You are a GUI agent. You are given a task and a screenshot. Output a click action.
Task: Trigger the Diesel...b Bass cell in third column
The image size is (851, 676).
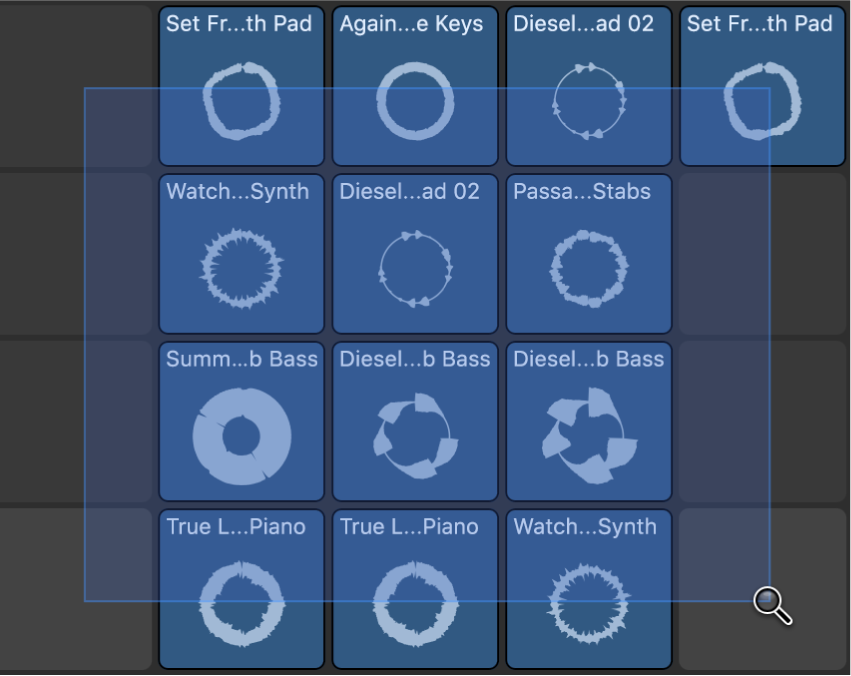[588, 420]
